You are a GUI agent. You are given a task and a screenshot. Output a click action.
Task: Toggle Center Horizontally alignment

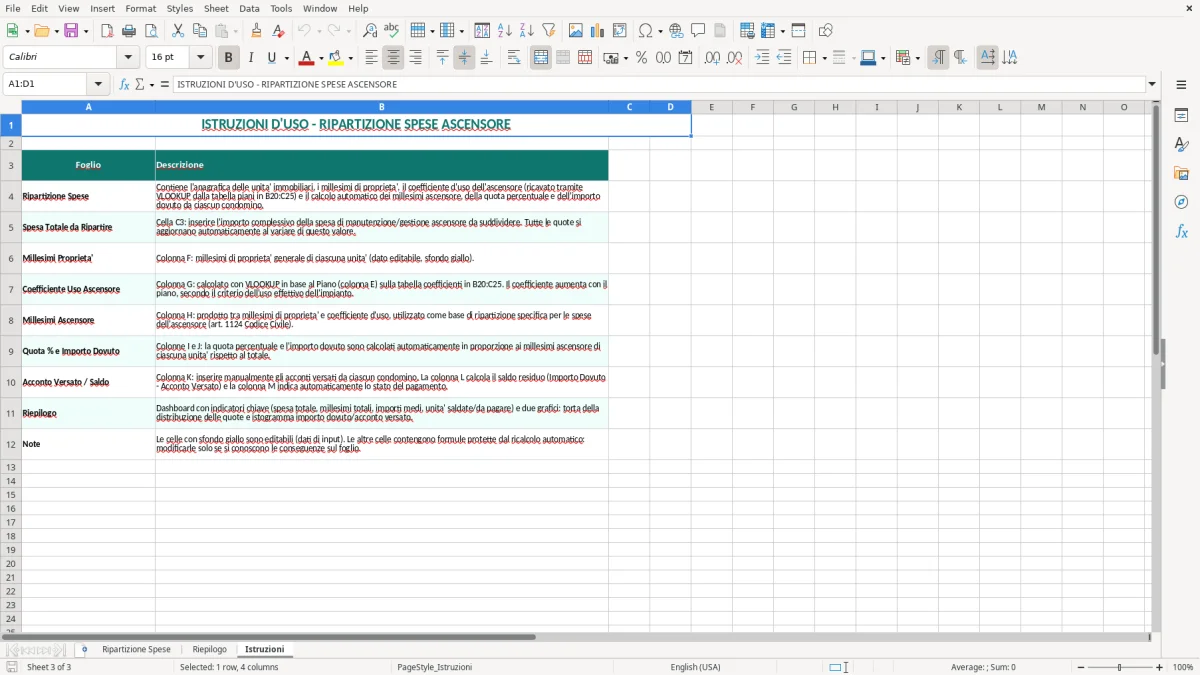(394, 58)
